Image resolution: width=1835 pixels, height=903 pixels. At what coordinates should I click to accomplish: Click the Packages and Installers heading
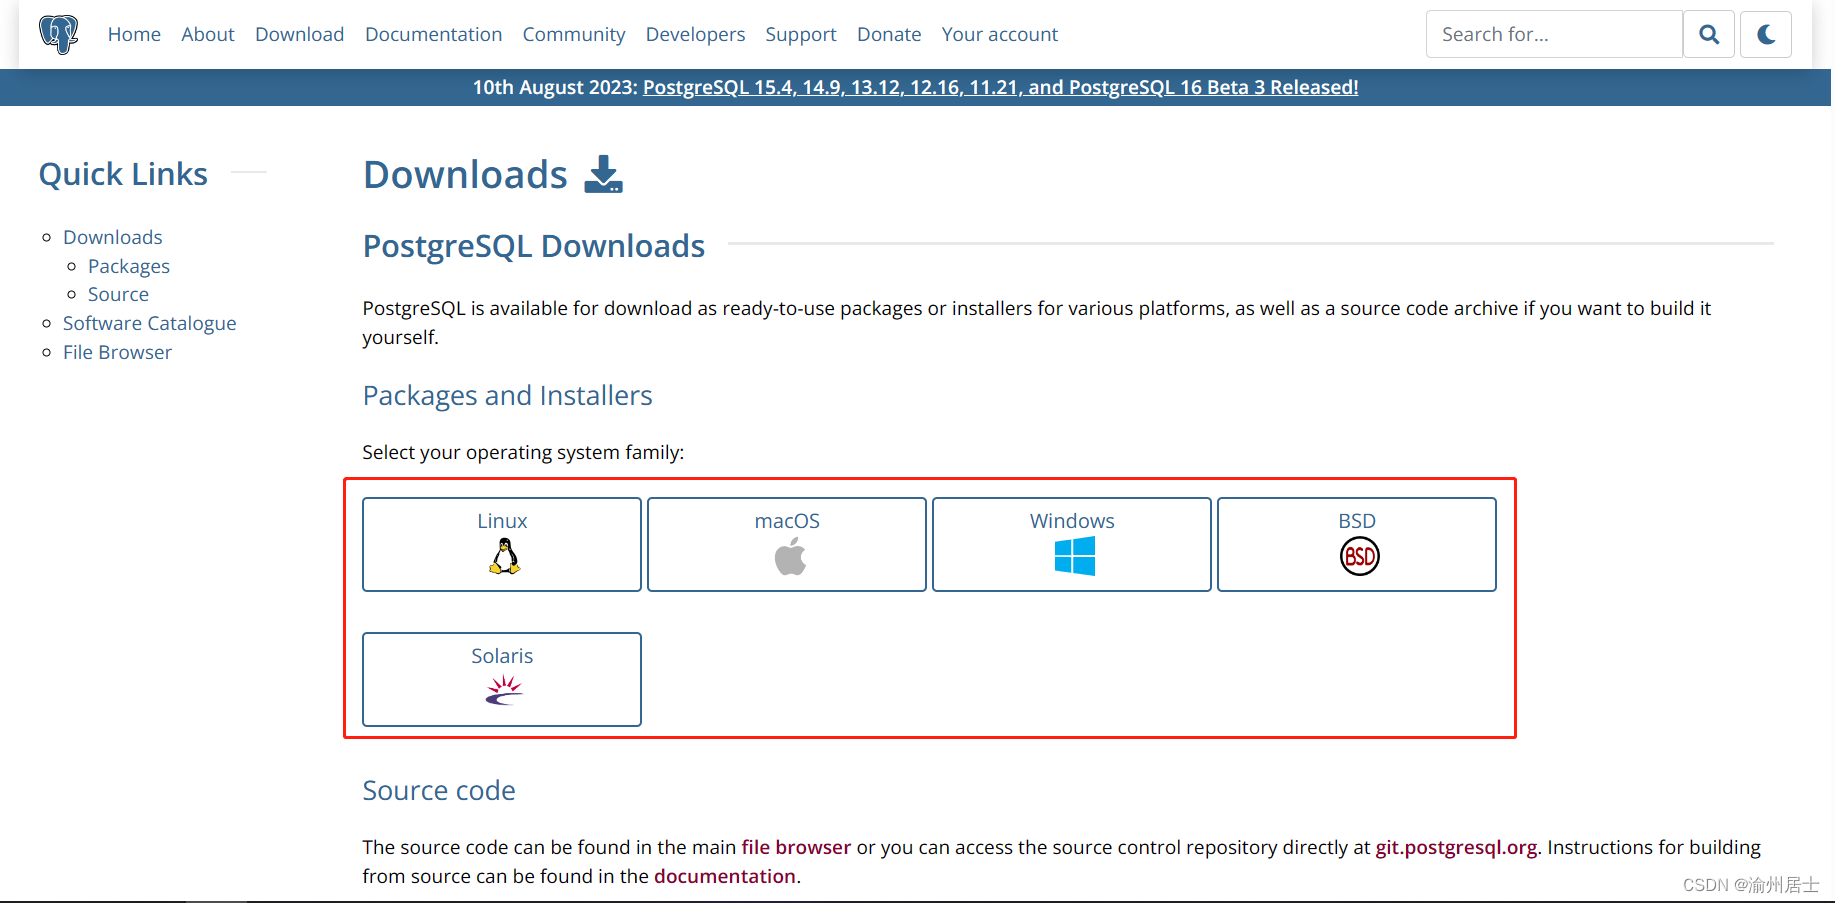(507, 396)
